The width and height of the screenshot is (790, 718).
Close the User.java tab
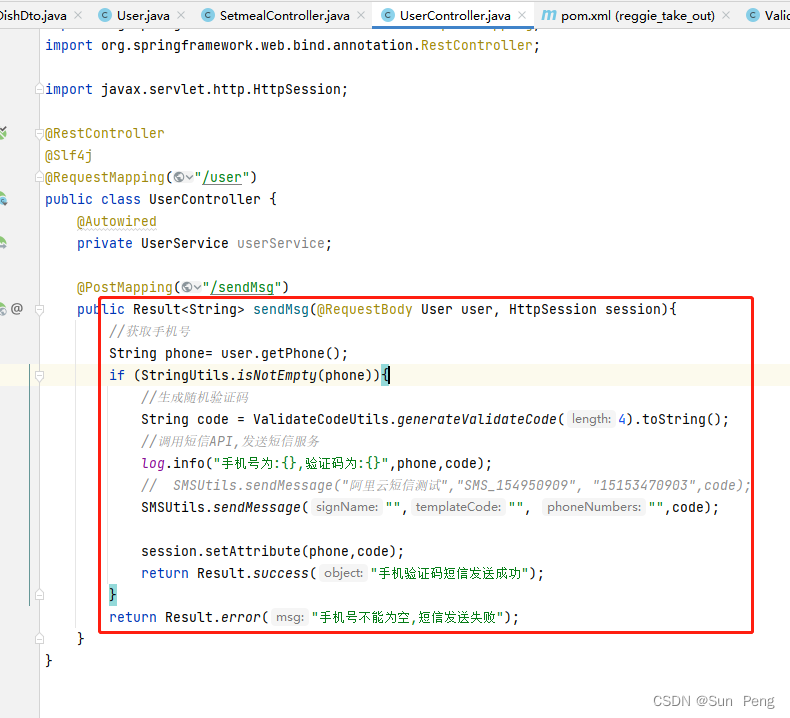click(181, 16)
